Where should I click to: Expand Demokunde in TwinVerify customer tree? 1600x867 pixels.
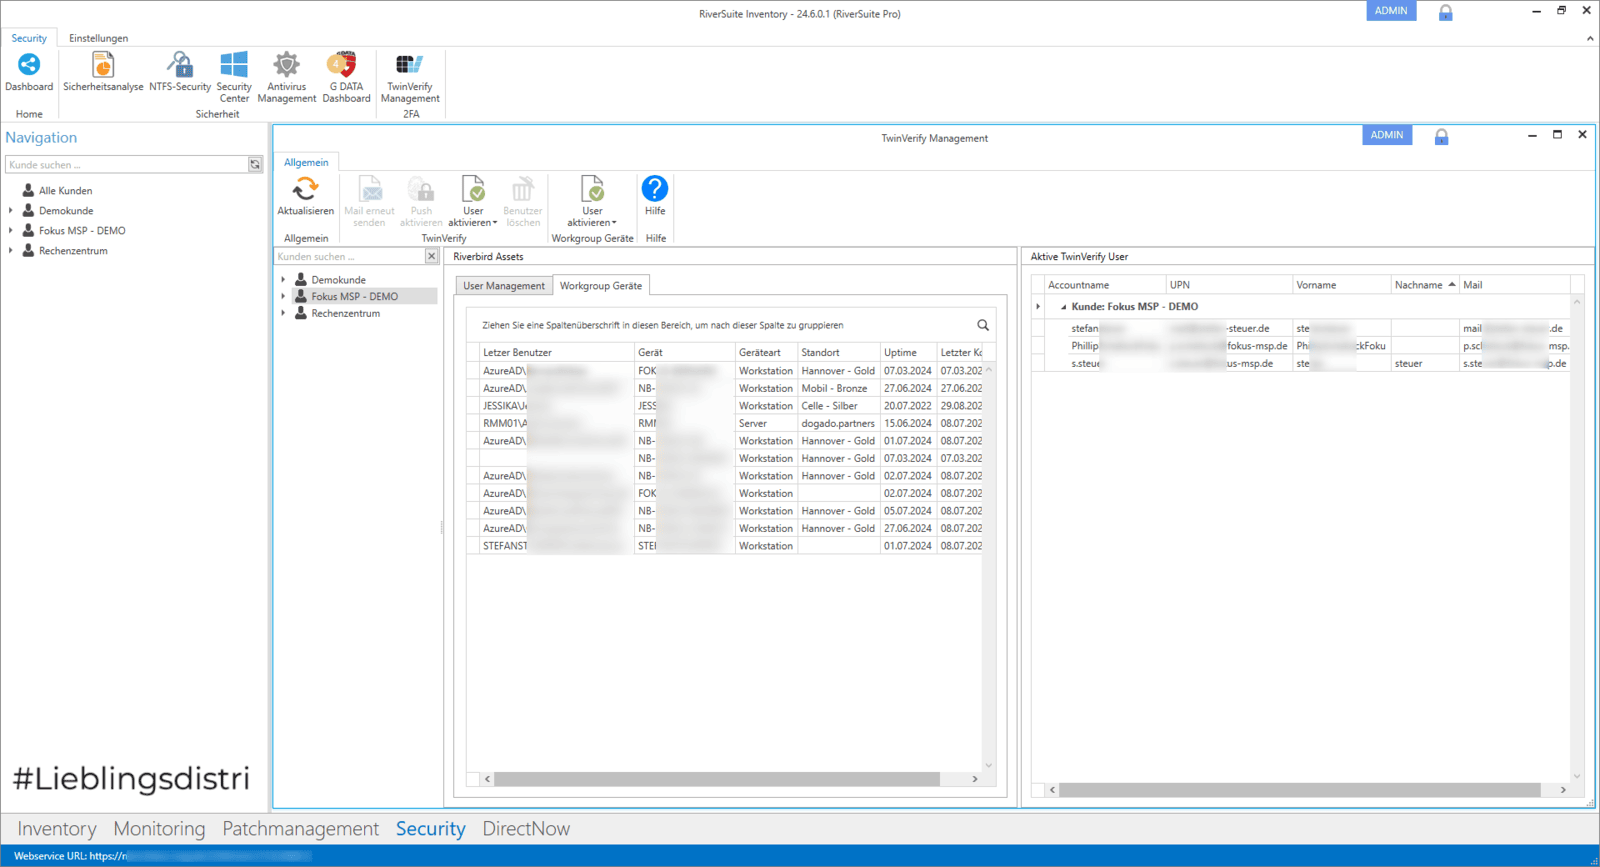point(283,279)
